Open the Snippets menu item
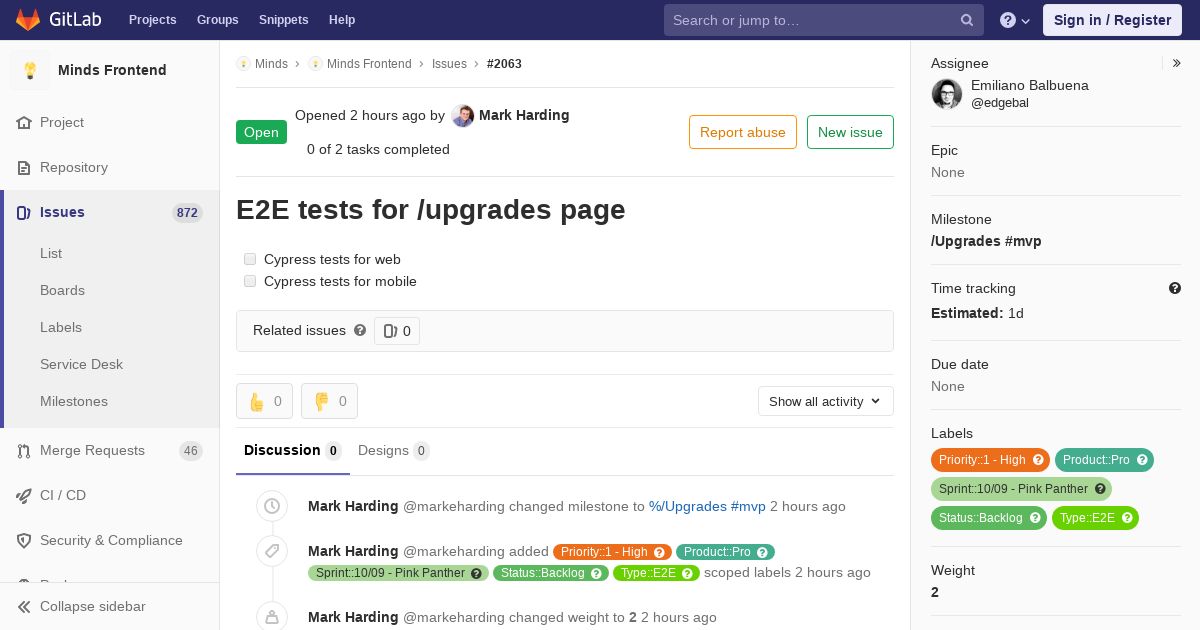1200x630 pixels. 283,20
